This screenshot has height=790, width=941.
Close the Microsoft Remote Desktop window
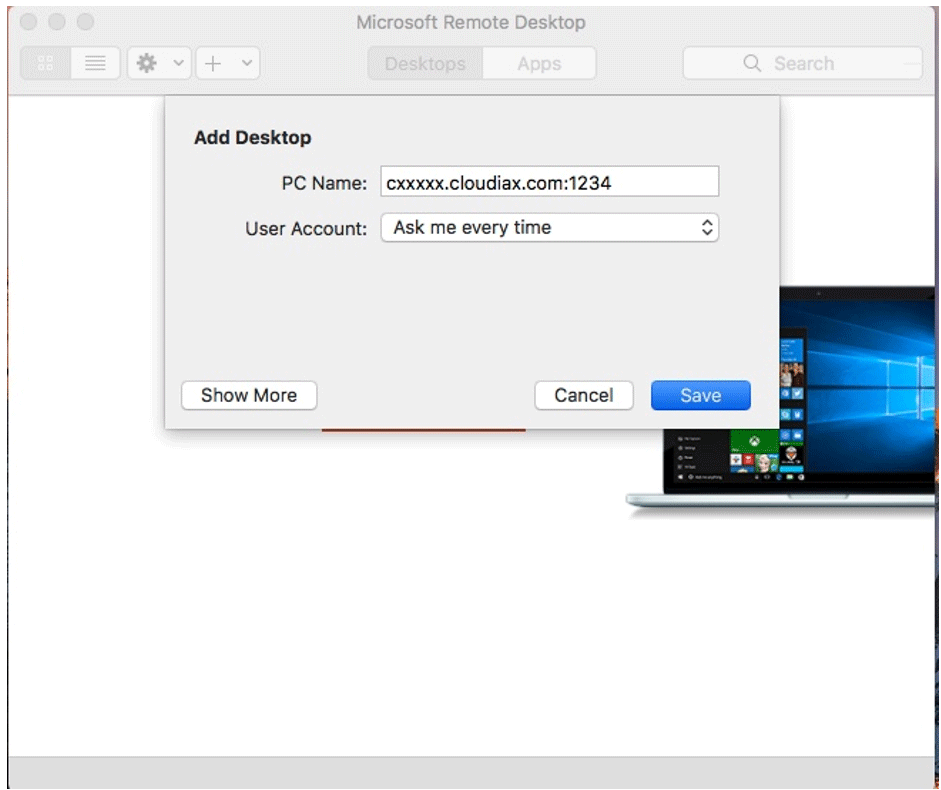coord(28,22)
